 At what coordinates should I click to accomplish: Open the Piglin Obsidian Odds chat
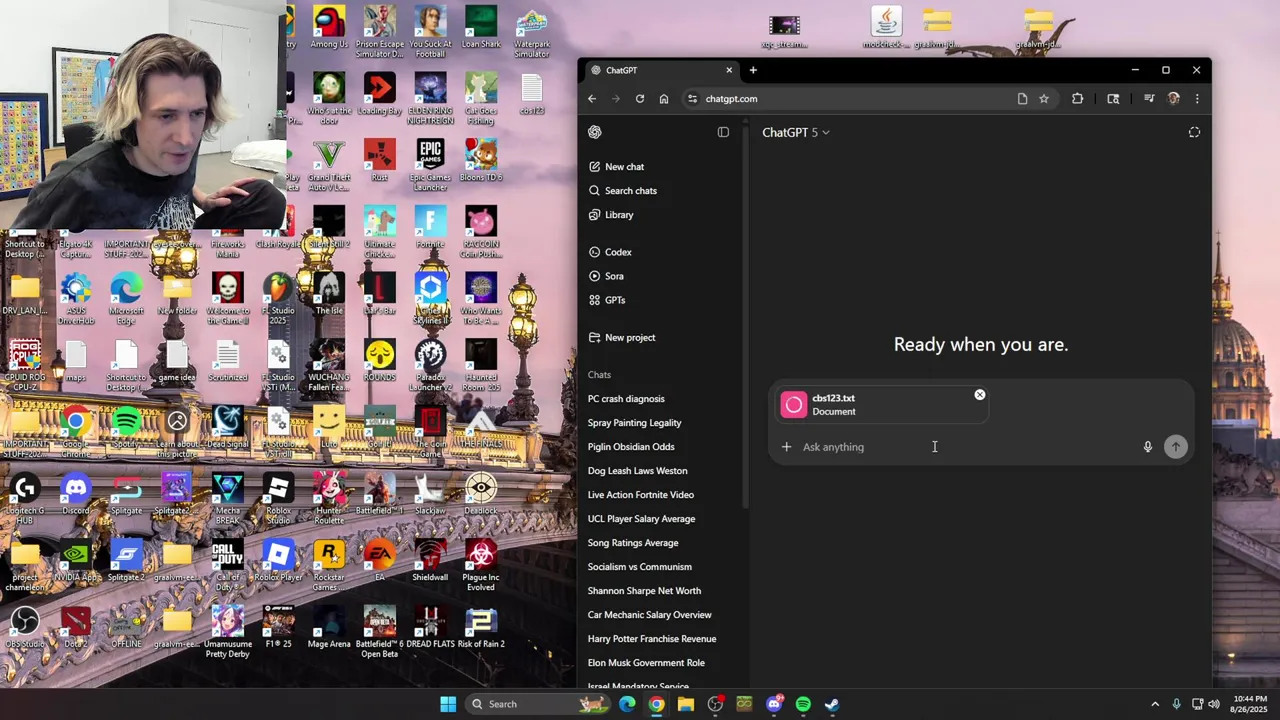[631, 447]
